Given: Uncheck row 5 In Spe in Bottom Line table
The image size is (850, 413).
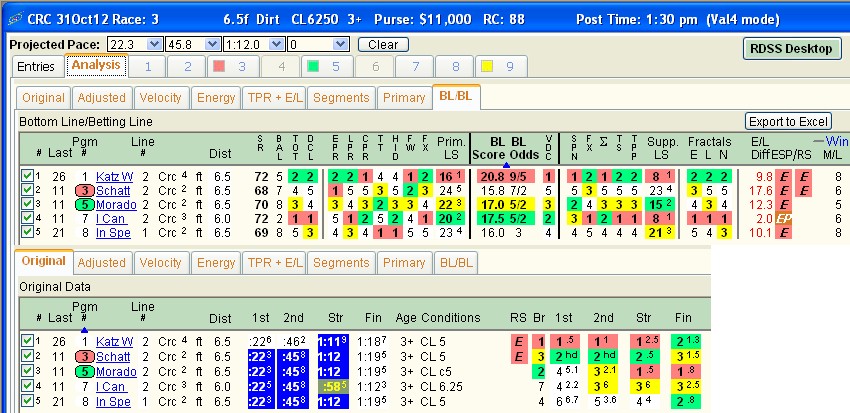Looking at the screenshot, I should [27, 234].
